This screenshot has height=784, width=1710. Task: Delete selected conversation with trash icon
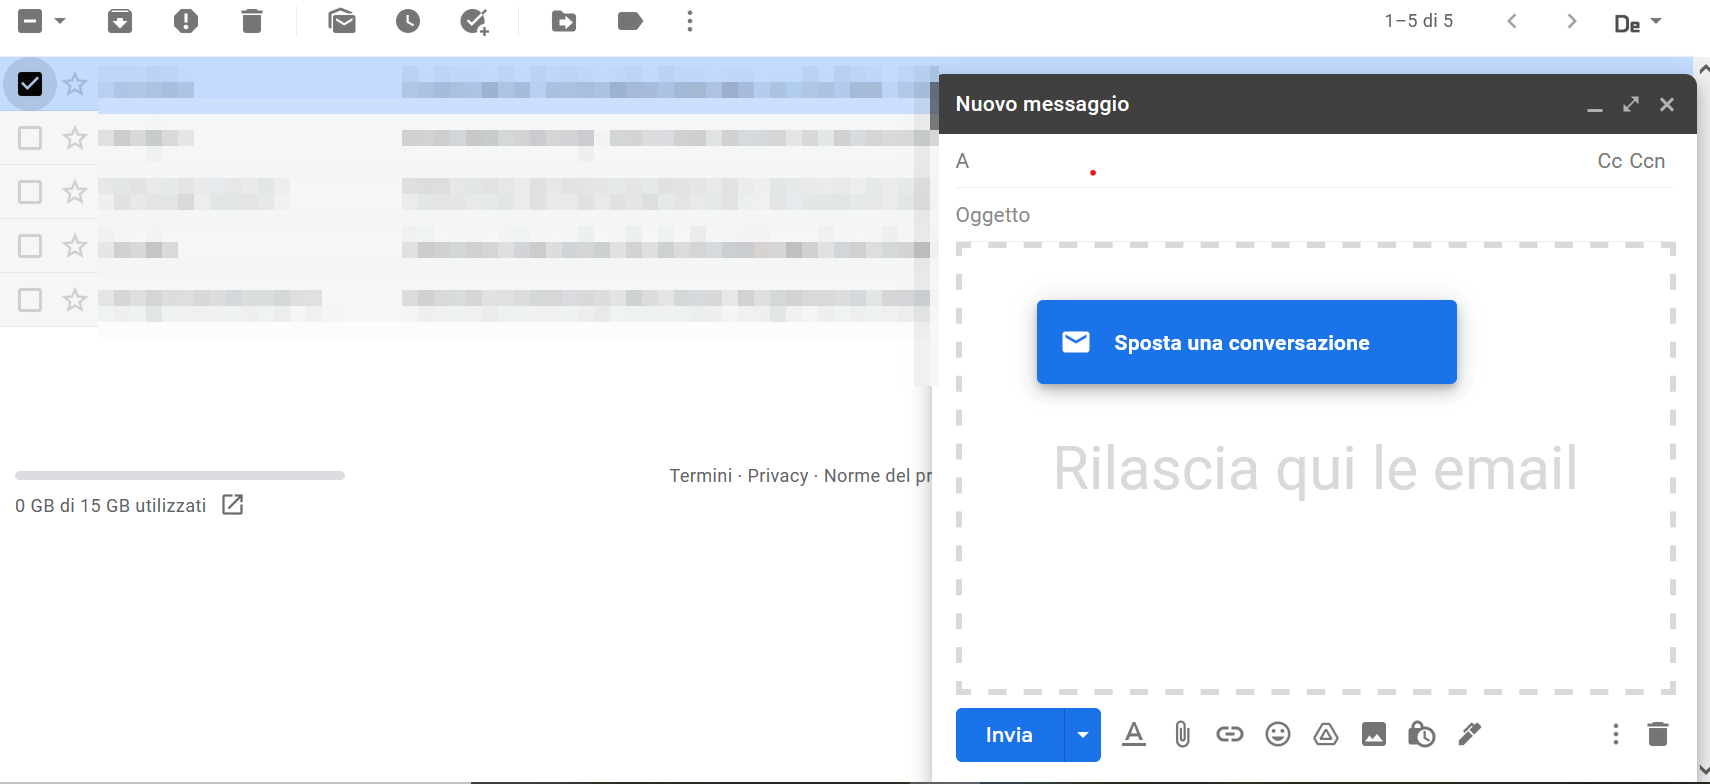point(252,21)
